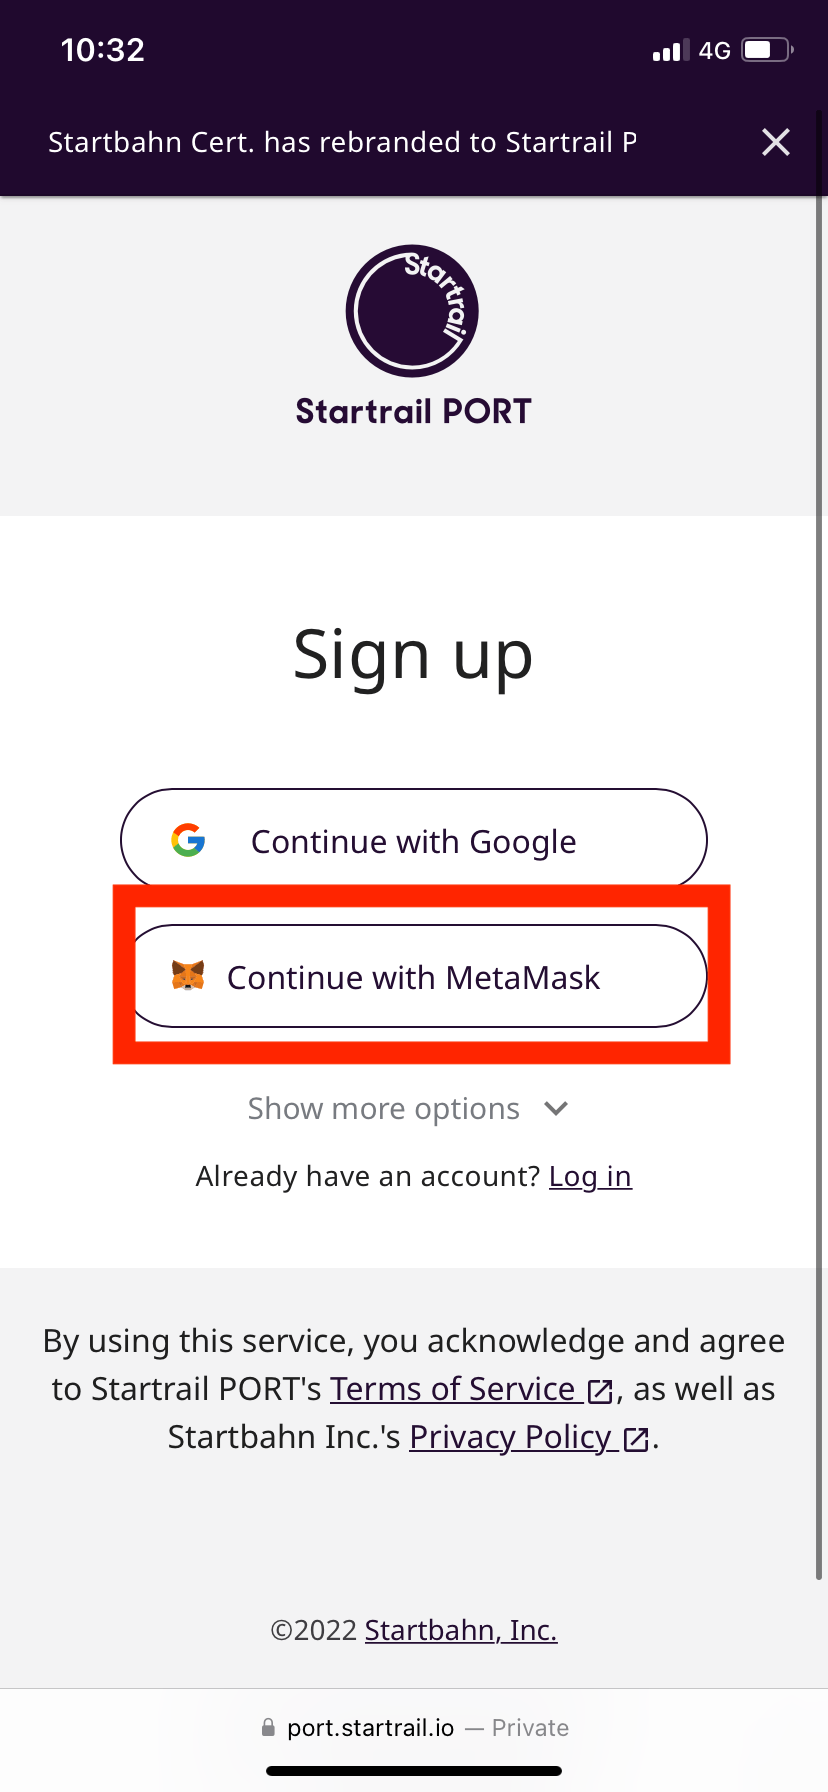
Task: Click the clock showing 10:32
Action: point(103,49)
